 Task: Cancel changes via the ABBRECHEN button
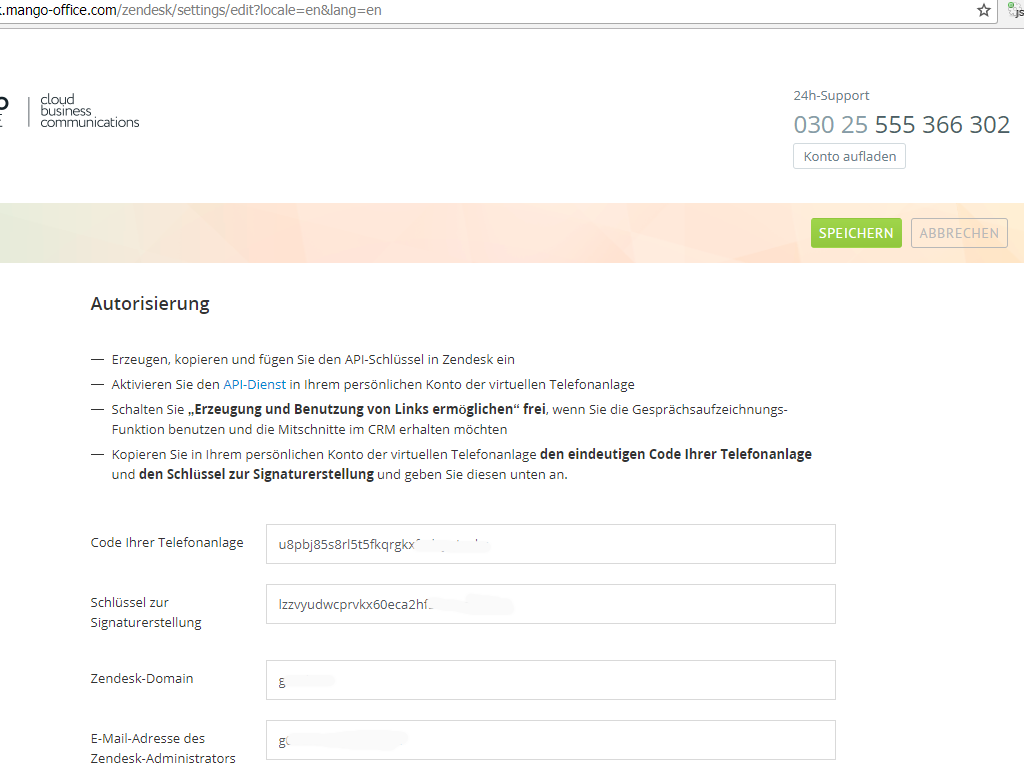(959, 233)
